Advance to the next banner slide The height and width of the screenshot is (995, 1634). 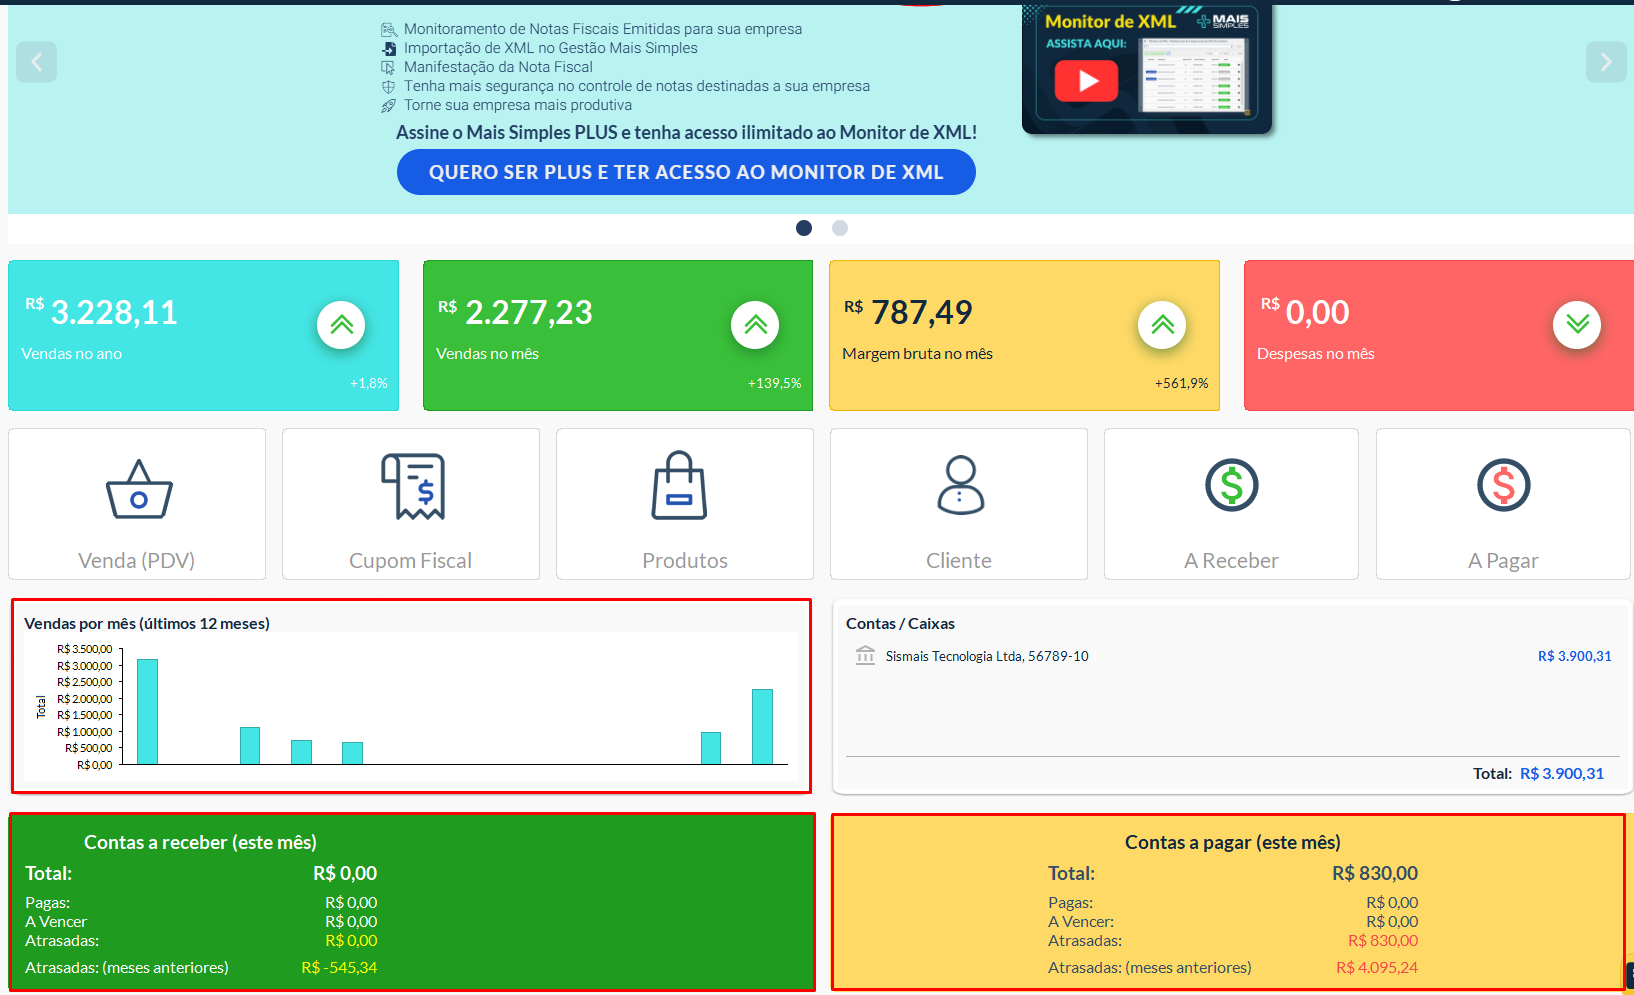[1605, 62]
